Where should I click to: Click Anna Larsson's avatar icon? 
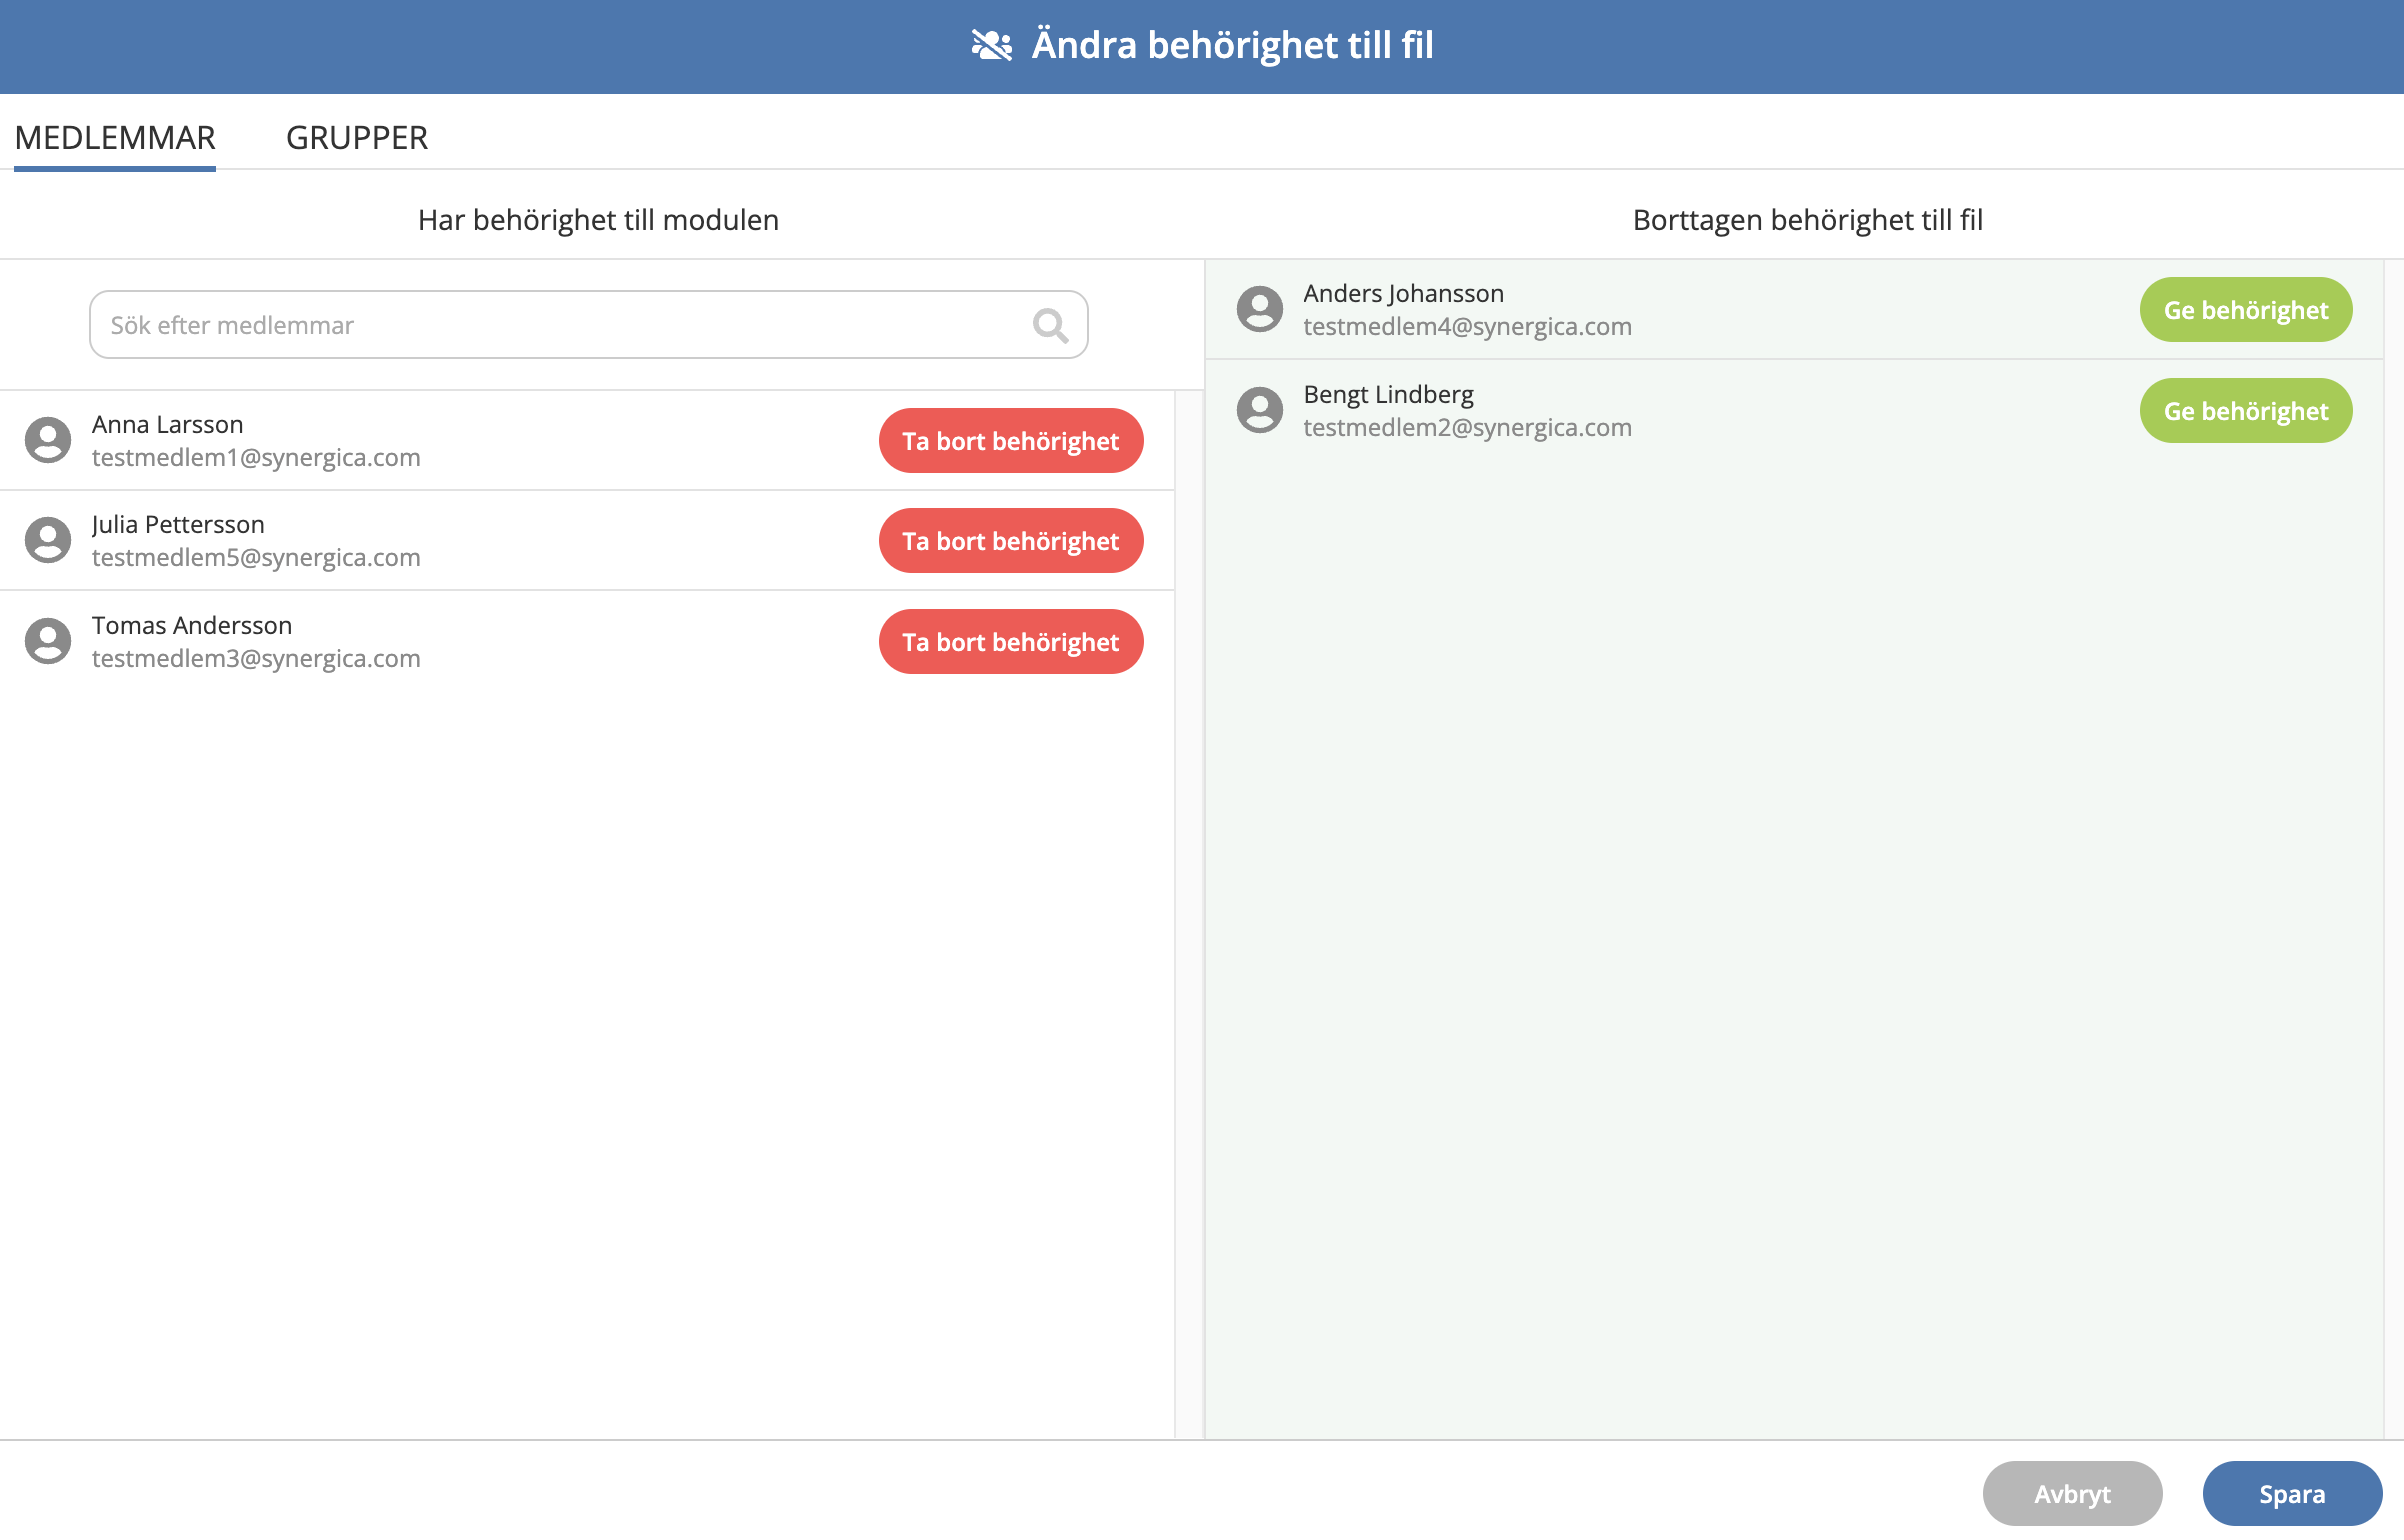(48, 440)
